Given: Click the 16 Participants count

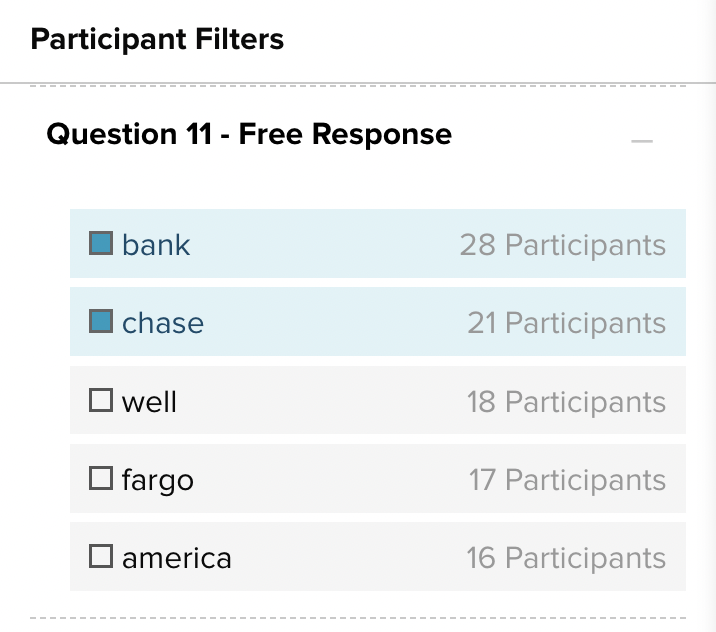Looking at the screenshot, I should click(x=566, y=558).
